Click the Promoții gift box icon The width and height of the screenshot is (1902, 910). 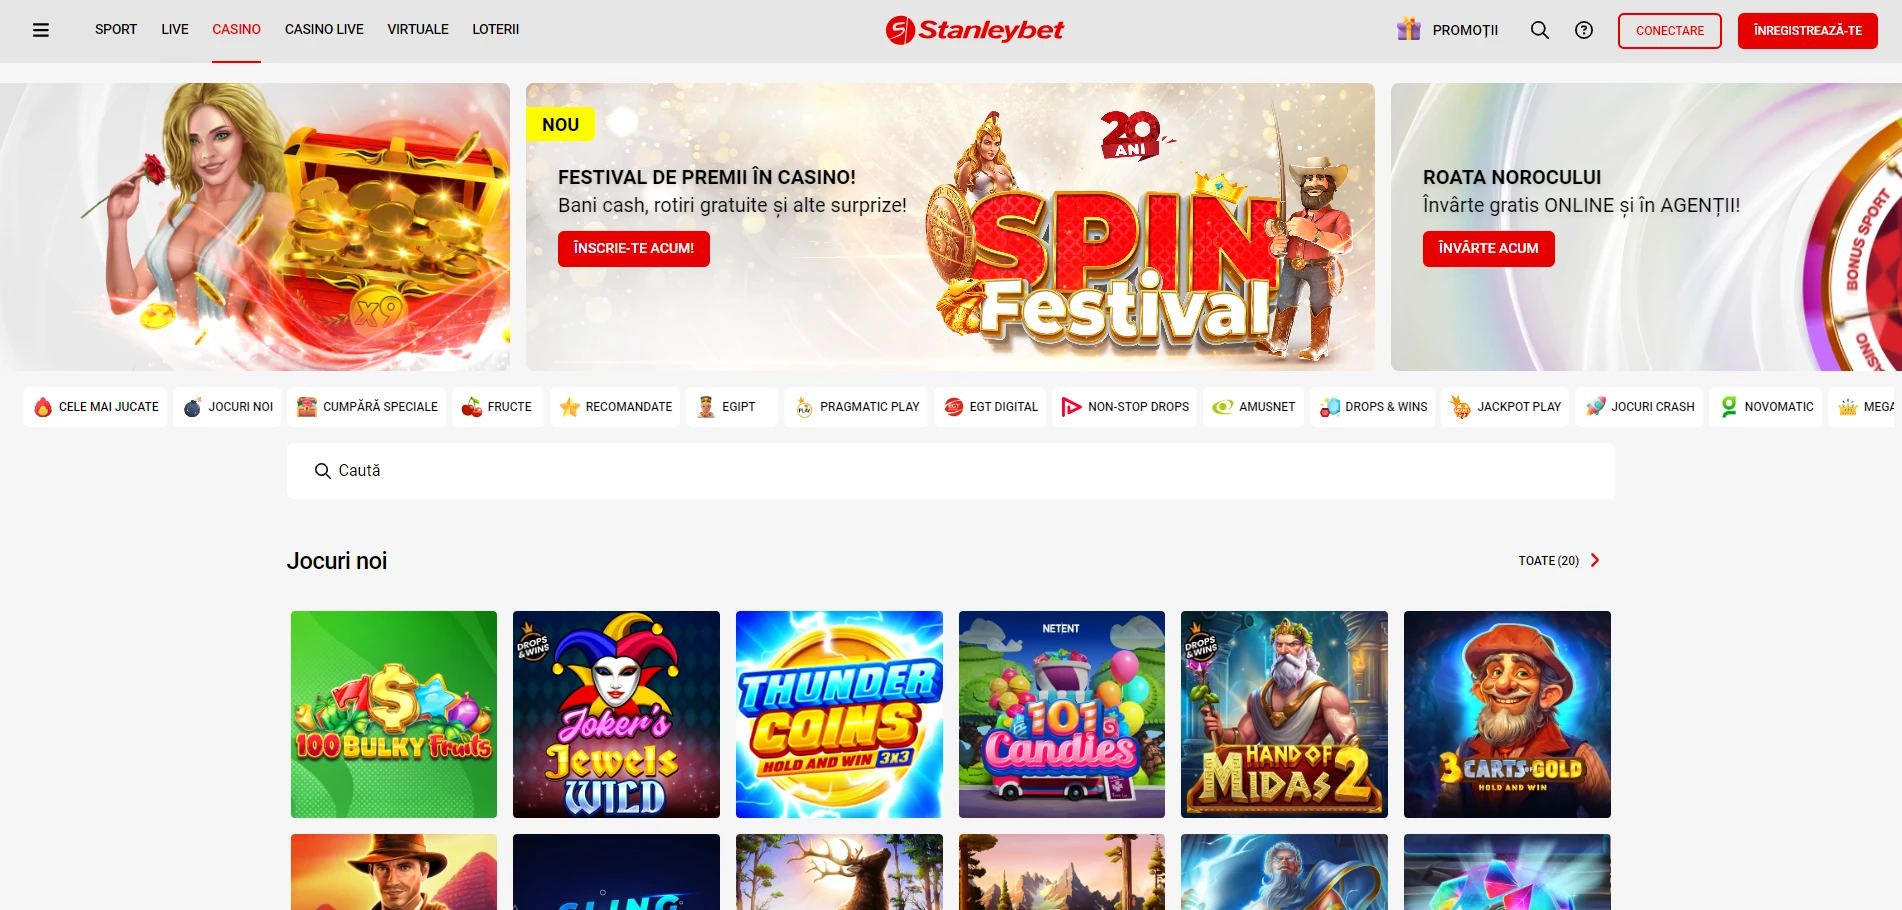[x=1409, y=29]
